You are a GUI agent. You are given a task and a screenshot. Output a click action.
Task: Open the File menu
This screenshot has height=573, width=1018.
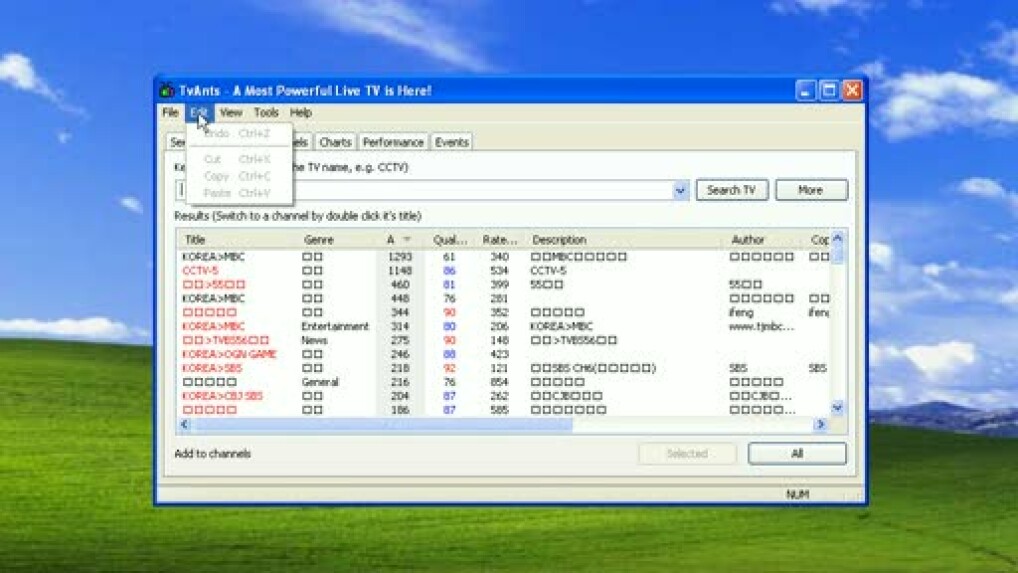[170, 113]
